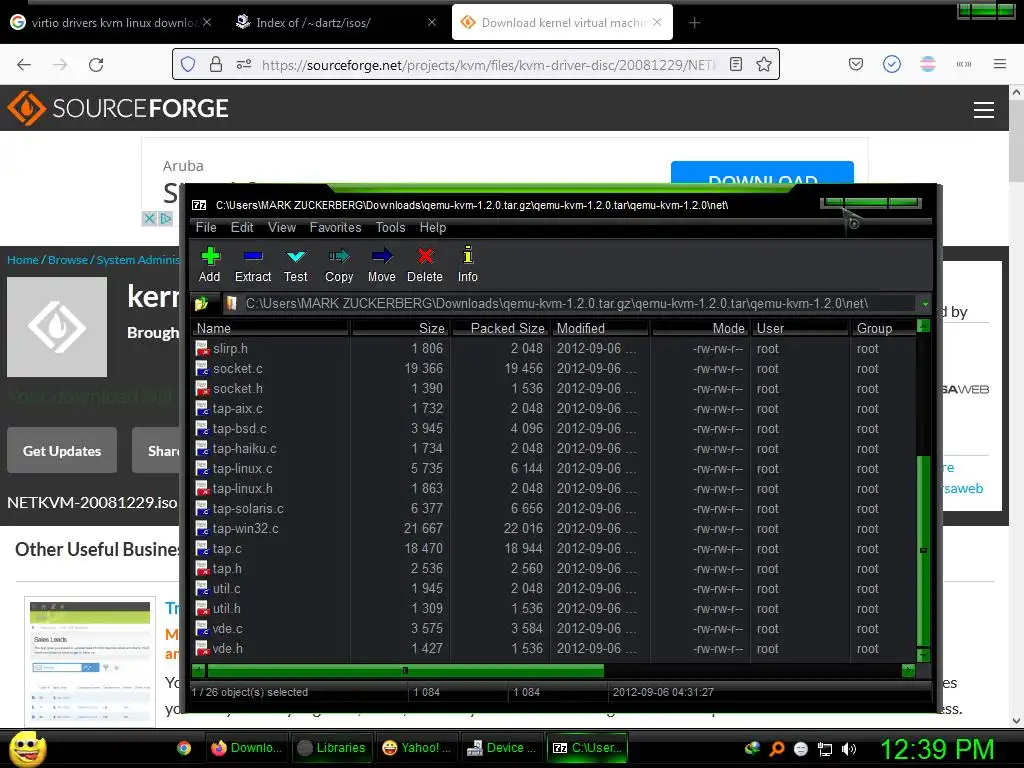The image size is (1024, 768).
Task: Select the tap.h file
Action: [554, 569]
